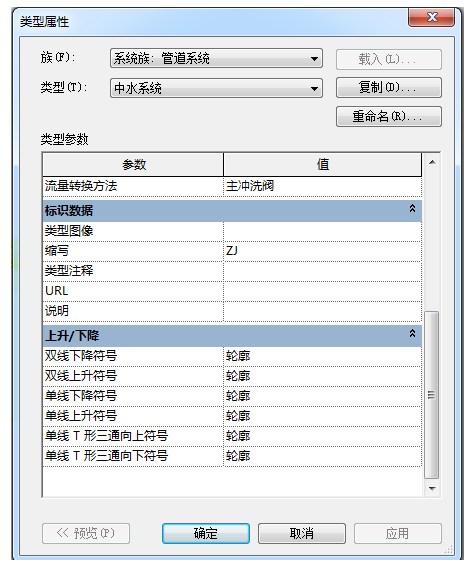Edit the 缩写 value ZJ
This screenshot has height=564, width=475.
click(x=322, y=251)
